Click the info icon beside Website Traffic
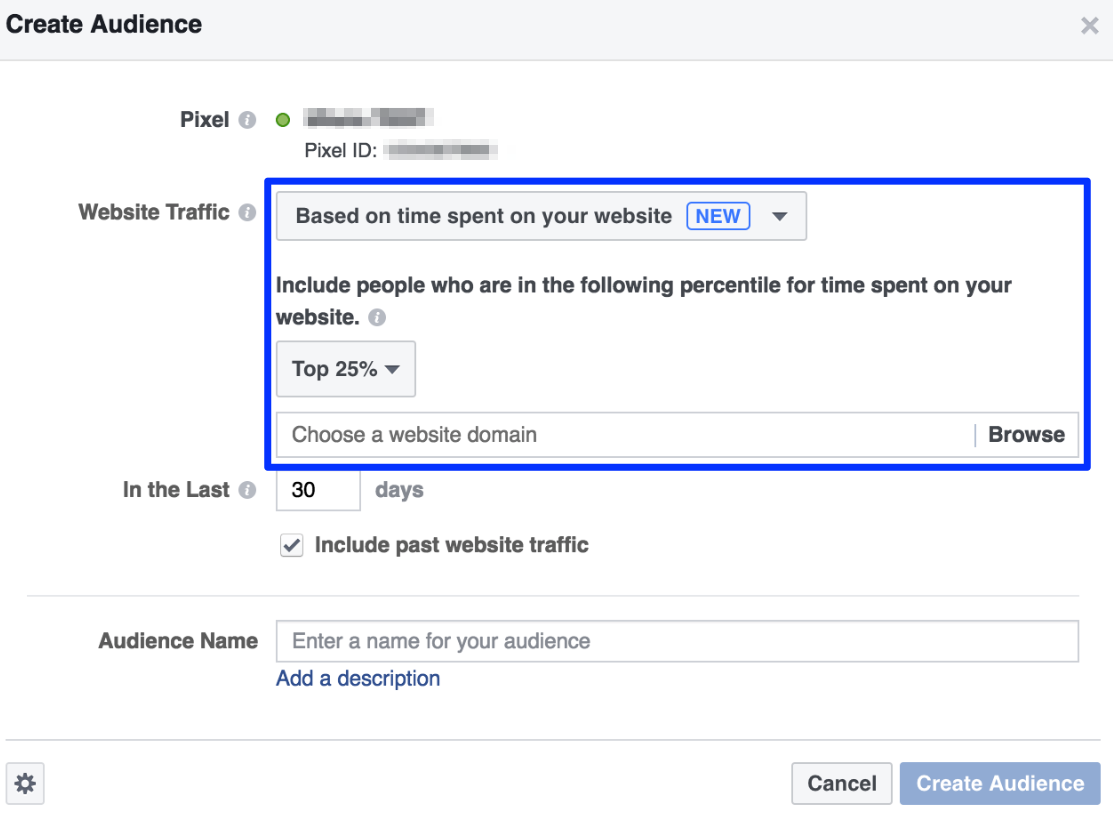This screenshot has height=813, width=1113. point(247,213)
